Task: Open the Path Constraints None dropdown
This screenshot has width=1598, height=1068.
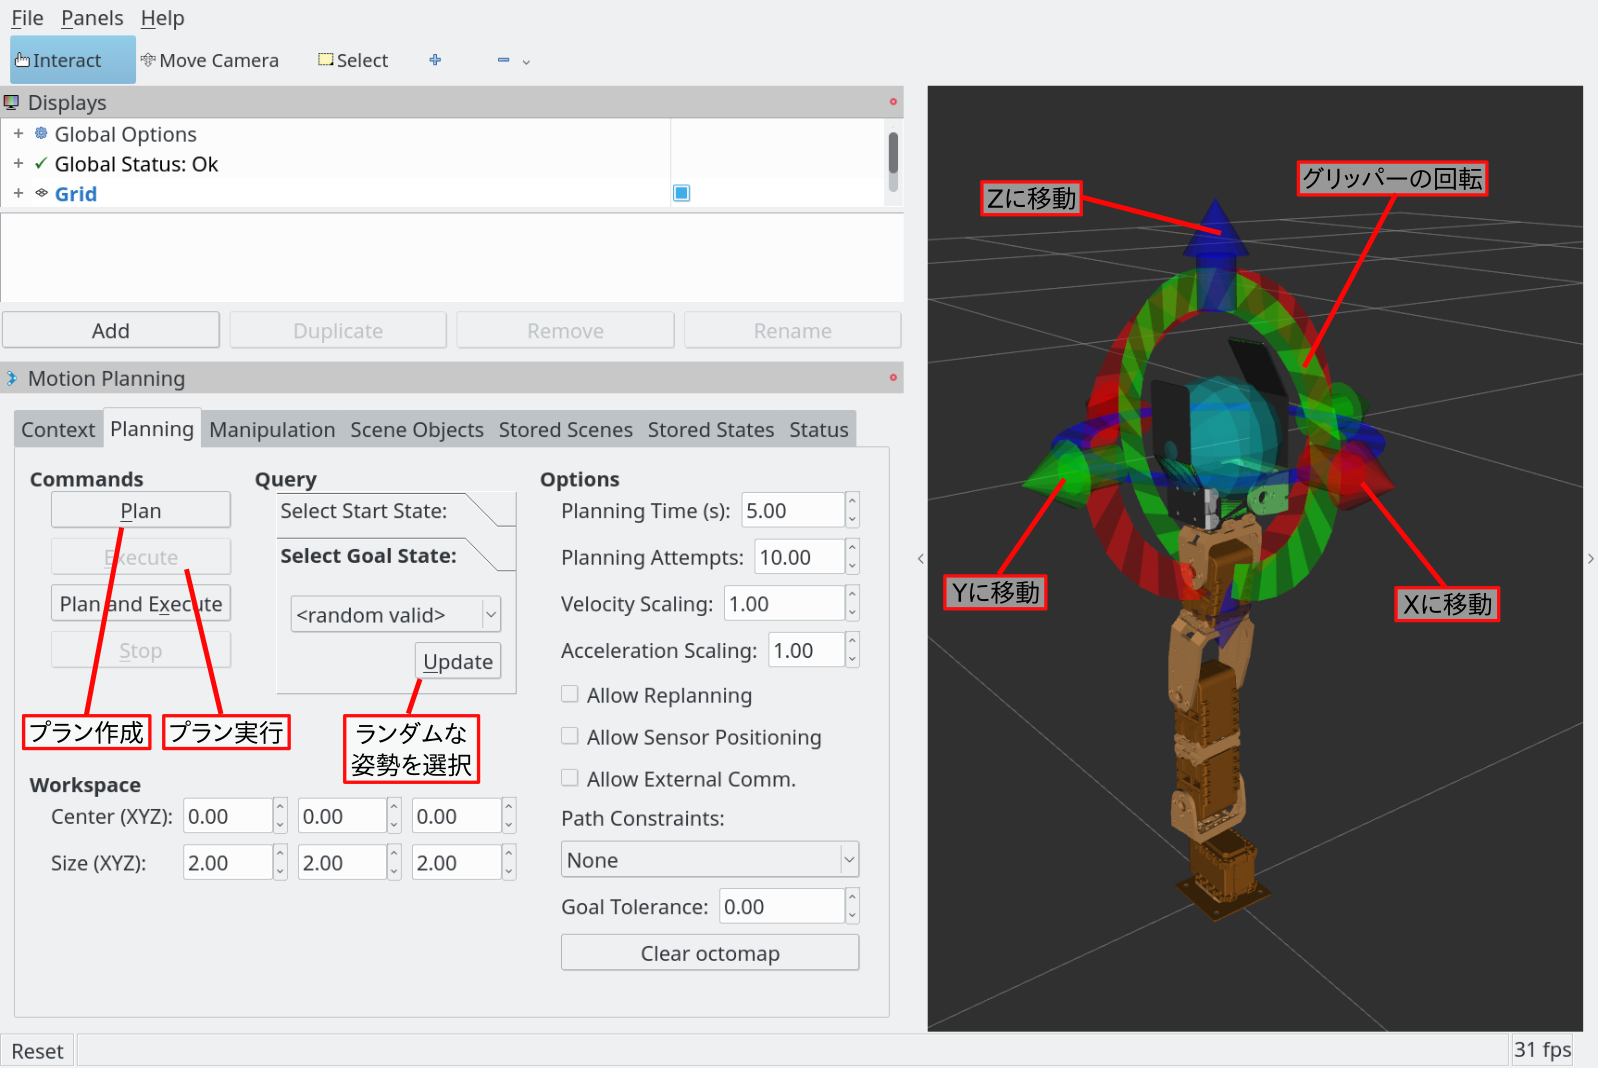Action: (x=710, y=860)
